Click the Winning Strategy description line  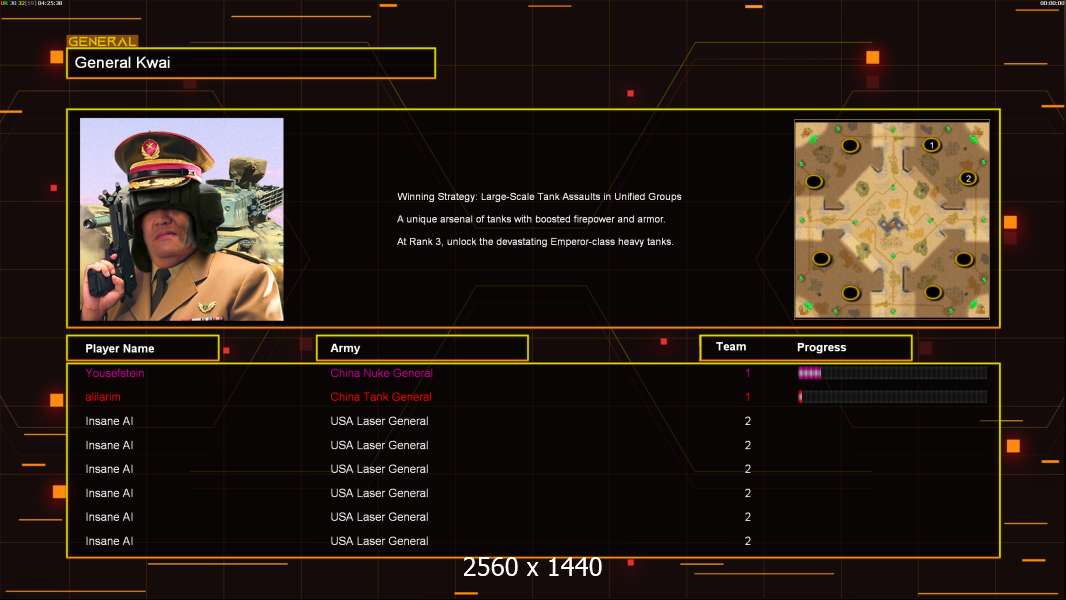(x=539, y=197)
